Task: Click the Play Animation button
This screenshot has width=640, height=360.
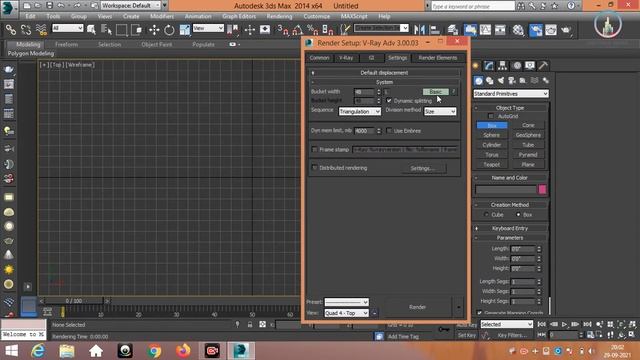Action: point(564,324)
